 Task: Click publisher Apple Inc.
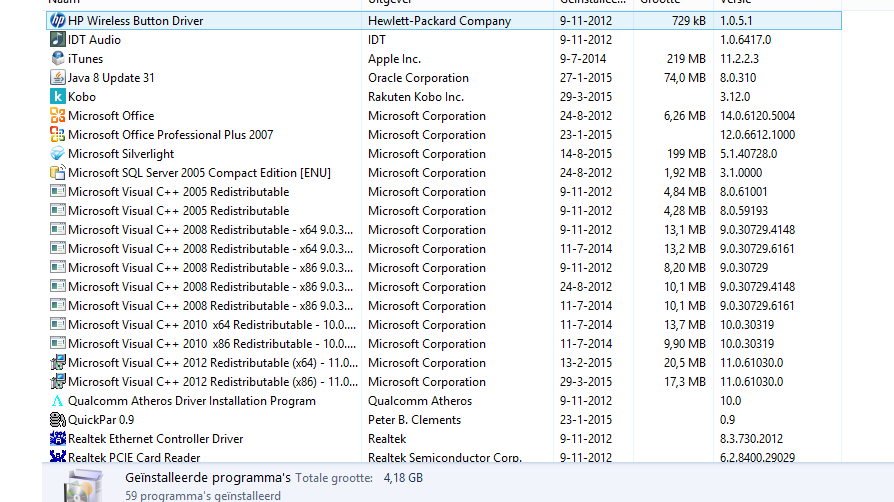tap(394, 59)
